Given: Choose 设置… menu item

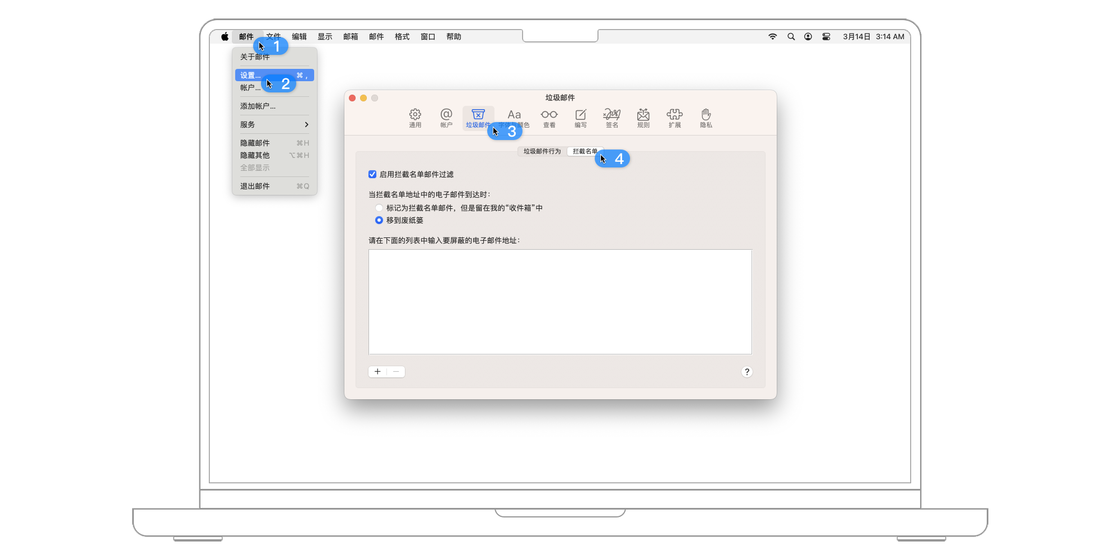Looking at the screenshot, I should tap(274, 75).
